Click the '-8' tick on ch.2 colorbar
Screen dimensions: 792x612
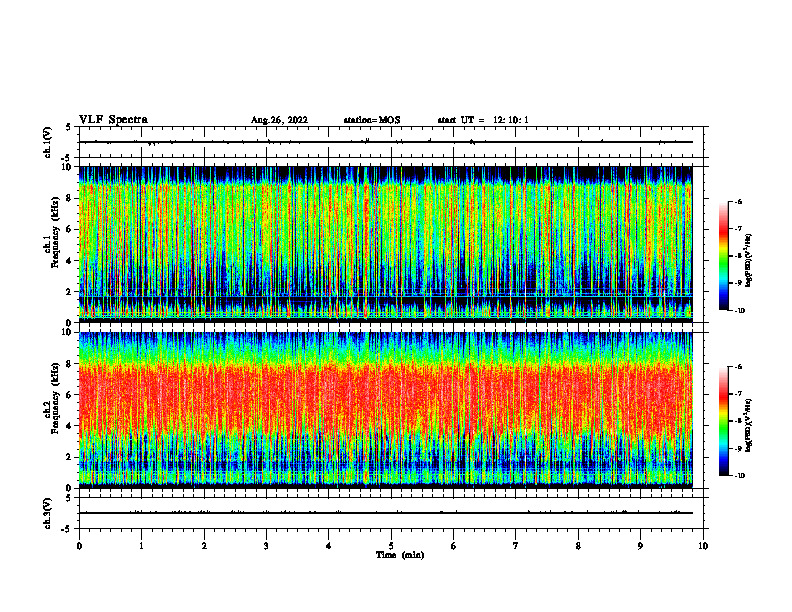pyautogui.click(x=738, y=421)
